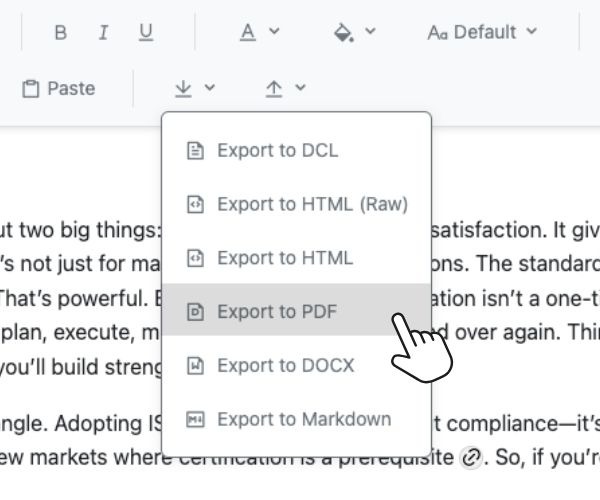
Task: Select Export to HTML (Raw)
Action: (x=312, y=204)
